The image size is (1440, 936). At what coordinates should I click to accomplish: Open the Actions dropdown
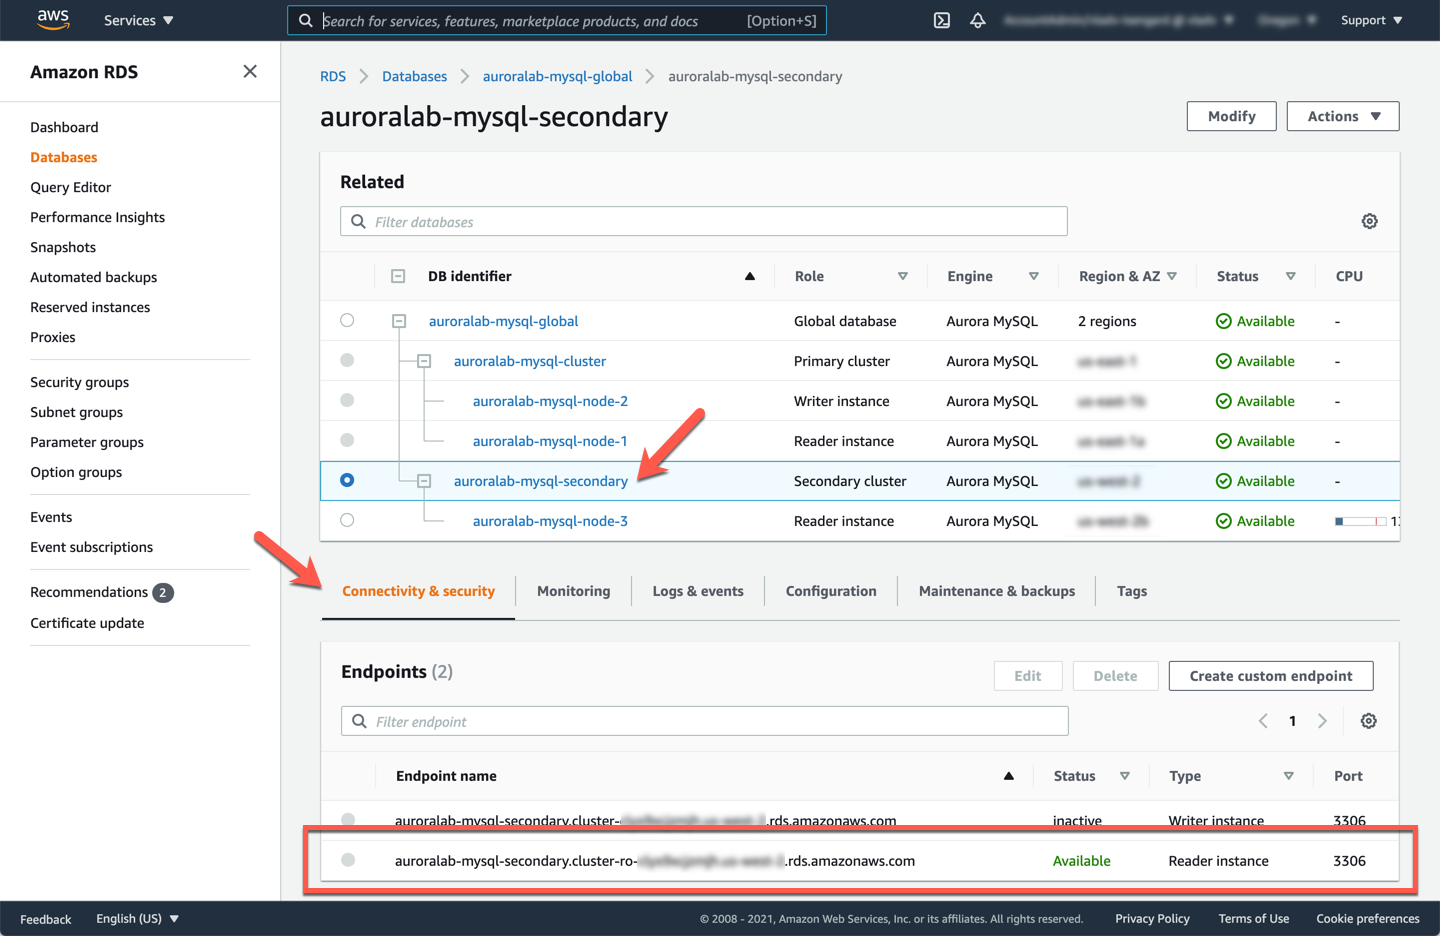(1343, 116)
